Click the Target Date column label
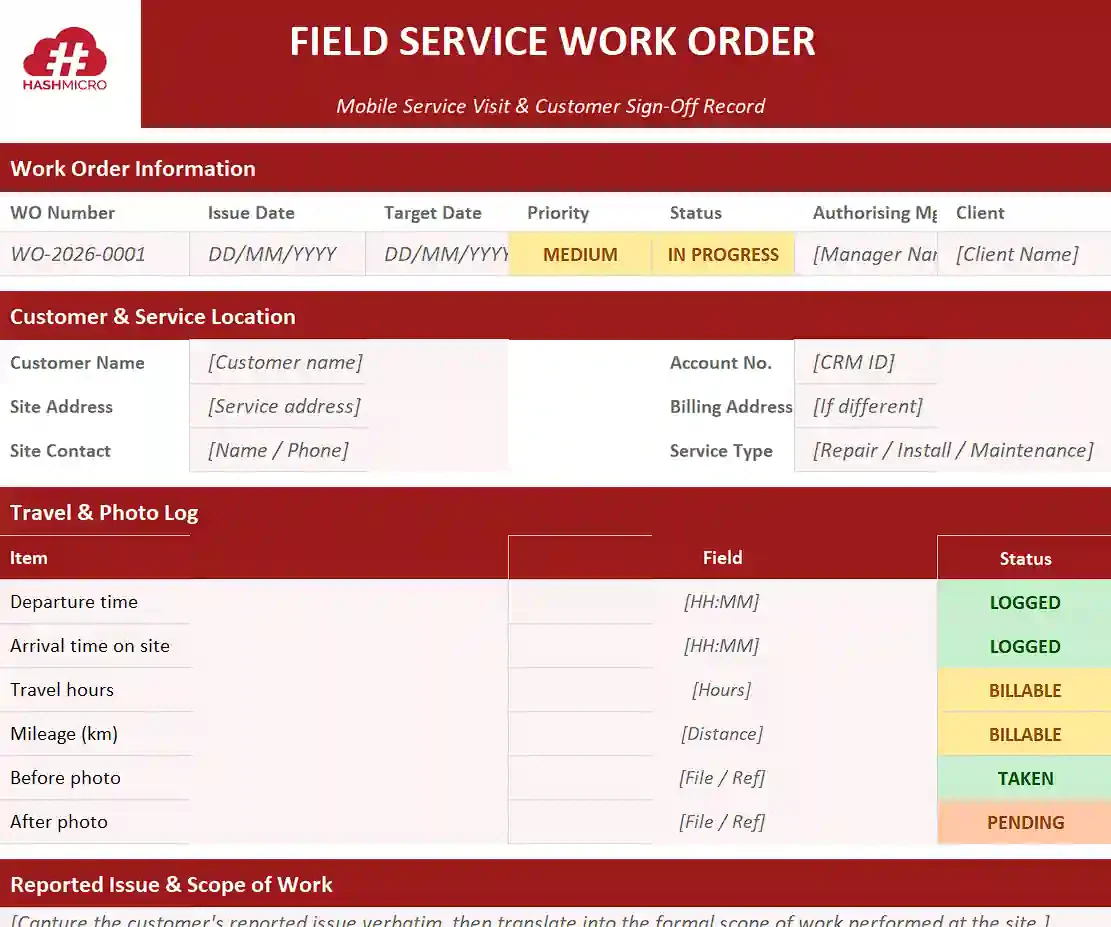Screen dimensions: 1111x927 (432, 213)
